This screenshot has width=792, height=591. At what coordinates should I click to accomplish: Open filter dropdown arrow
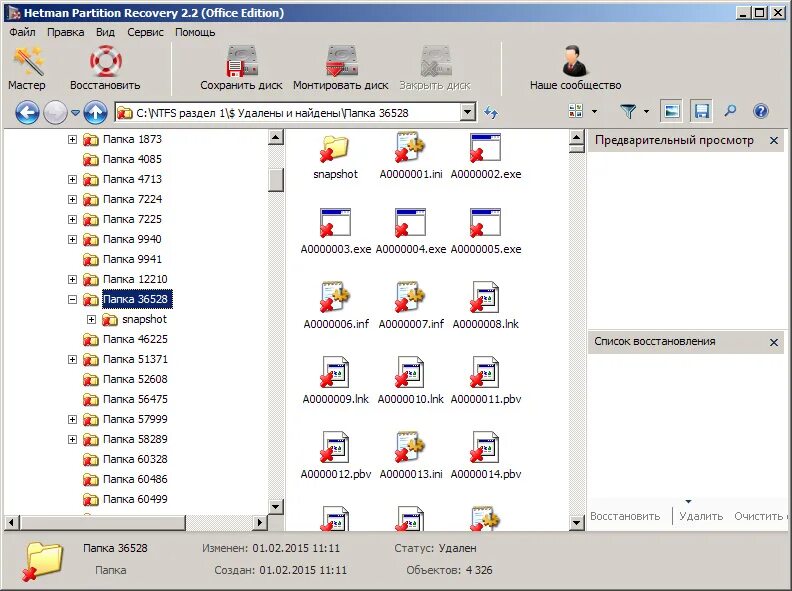coord(647,112)
